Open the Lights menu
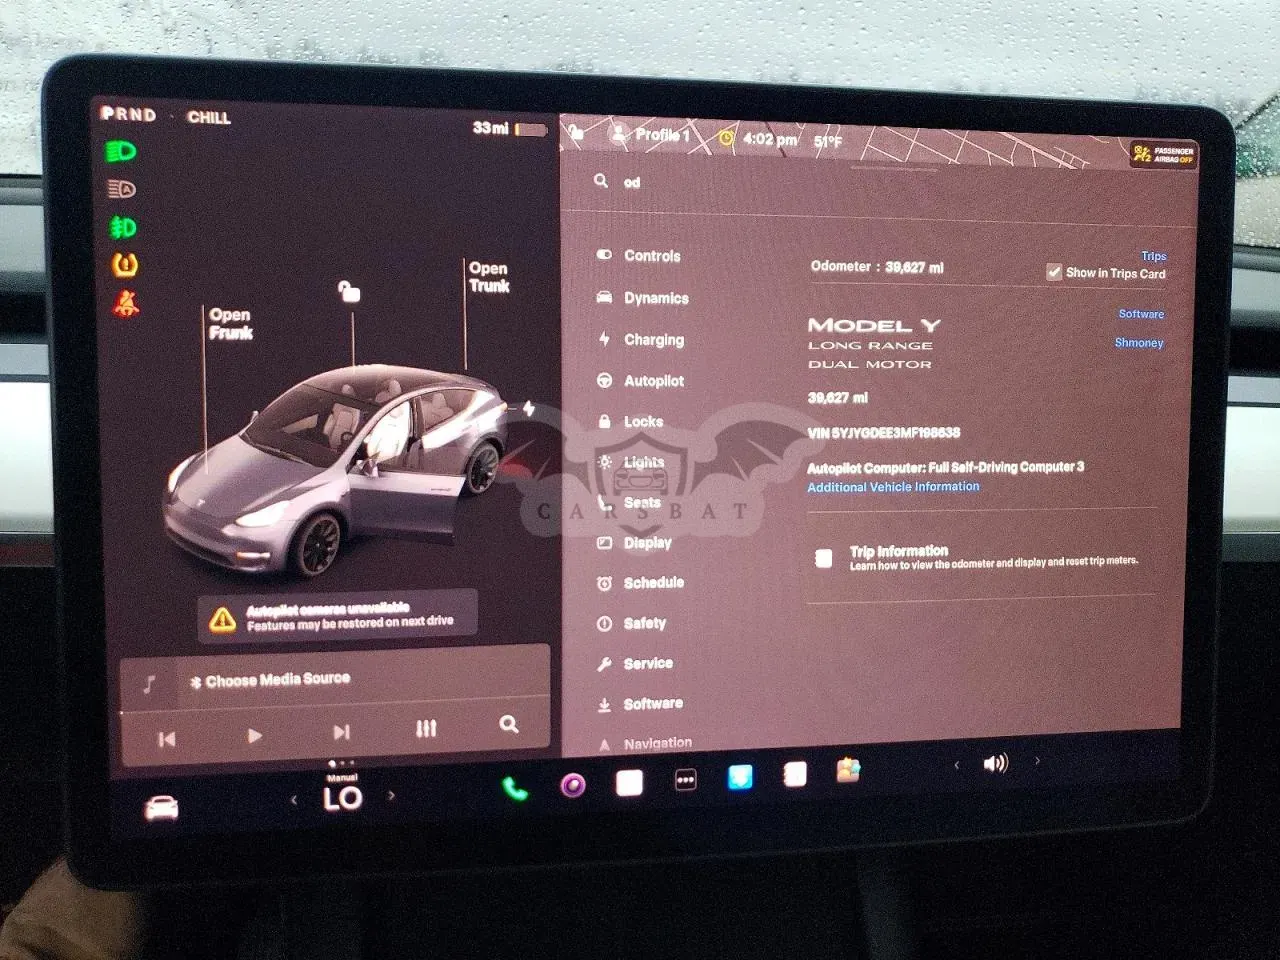 [x=630, y=462]
